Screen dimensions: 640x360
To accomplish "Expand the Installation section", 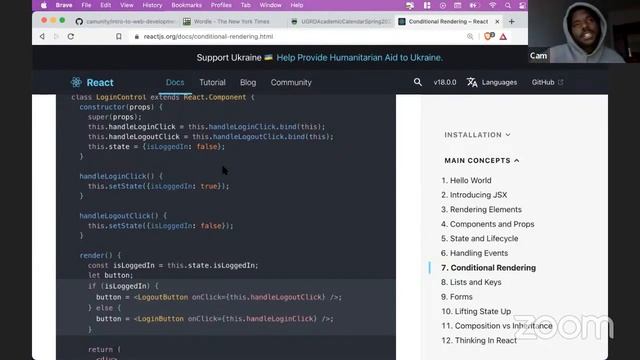I will point(478,135).
